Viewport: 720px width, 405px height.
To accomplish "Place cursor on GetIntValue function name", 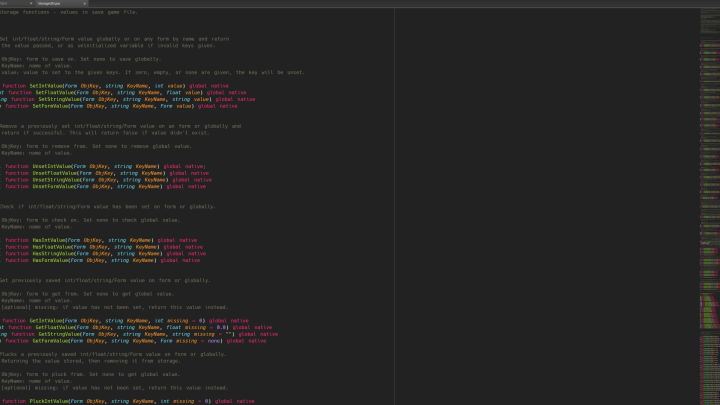I will [x=46, y=321].
